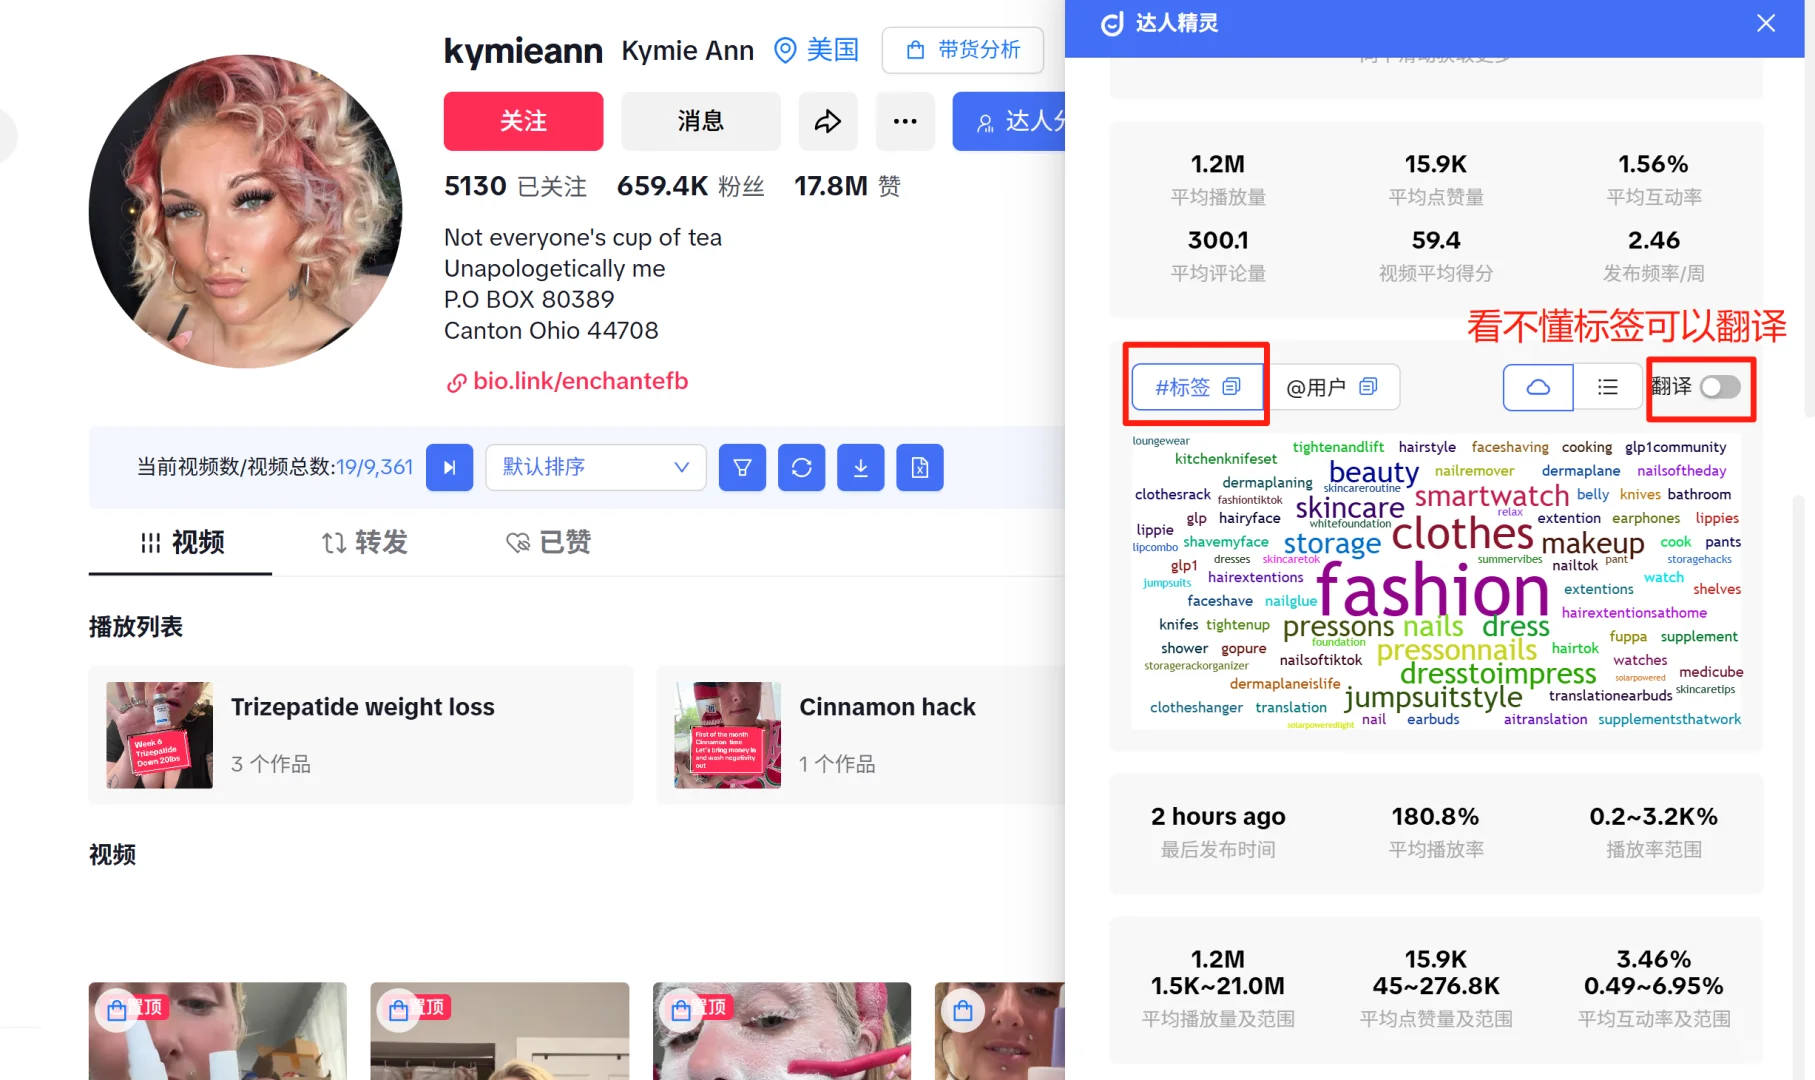
Task: Click the copy icon next to #标签
Action: (1232, 387)
